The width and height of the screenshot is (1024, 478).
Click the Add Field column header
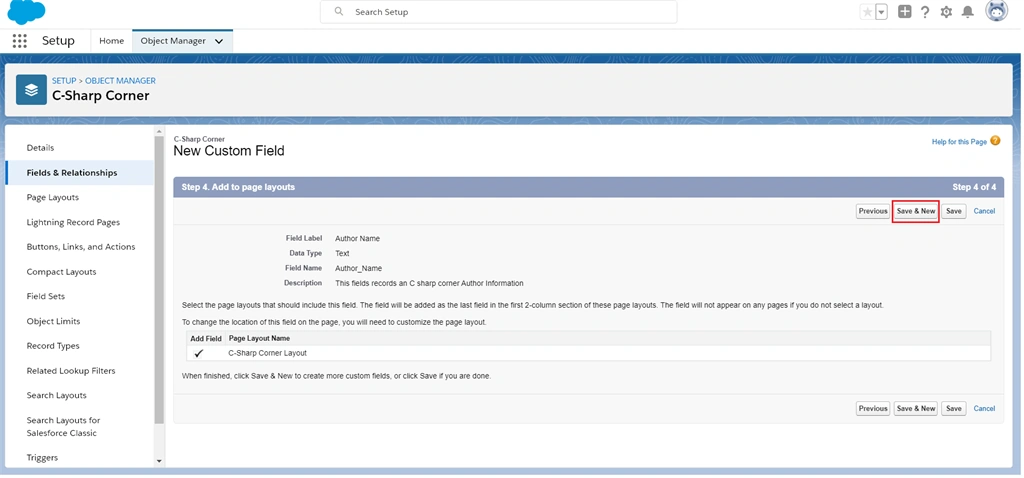[x=206, y=338]
